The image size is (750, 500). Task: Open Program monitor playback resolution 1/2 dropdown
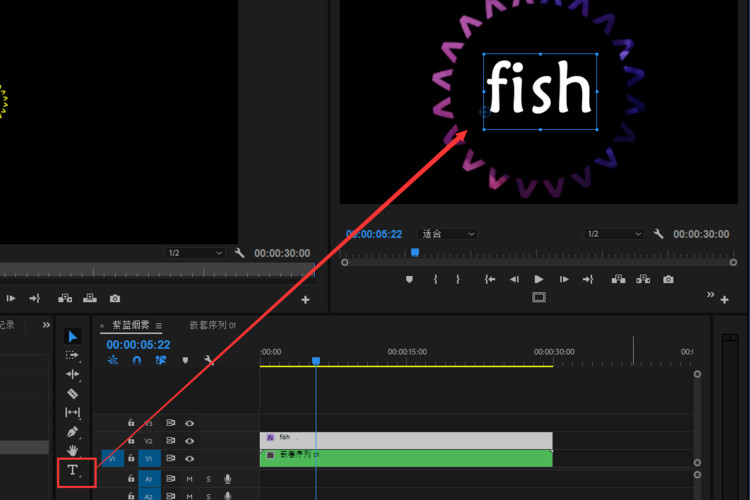pyautogui.click(x=614, y=234)
